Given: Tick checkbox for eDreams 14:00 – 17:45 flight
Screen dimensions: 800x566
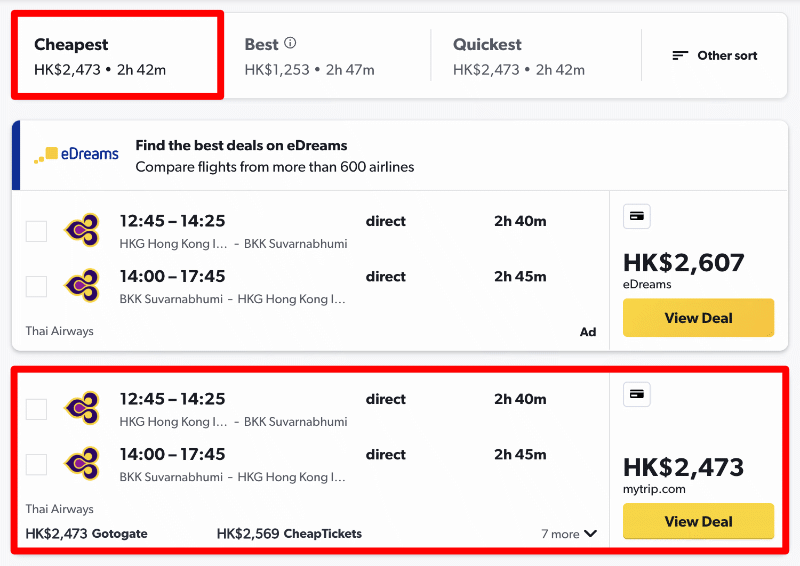Looking at the screenshot, I should [x=36, y=286].
